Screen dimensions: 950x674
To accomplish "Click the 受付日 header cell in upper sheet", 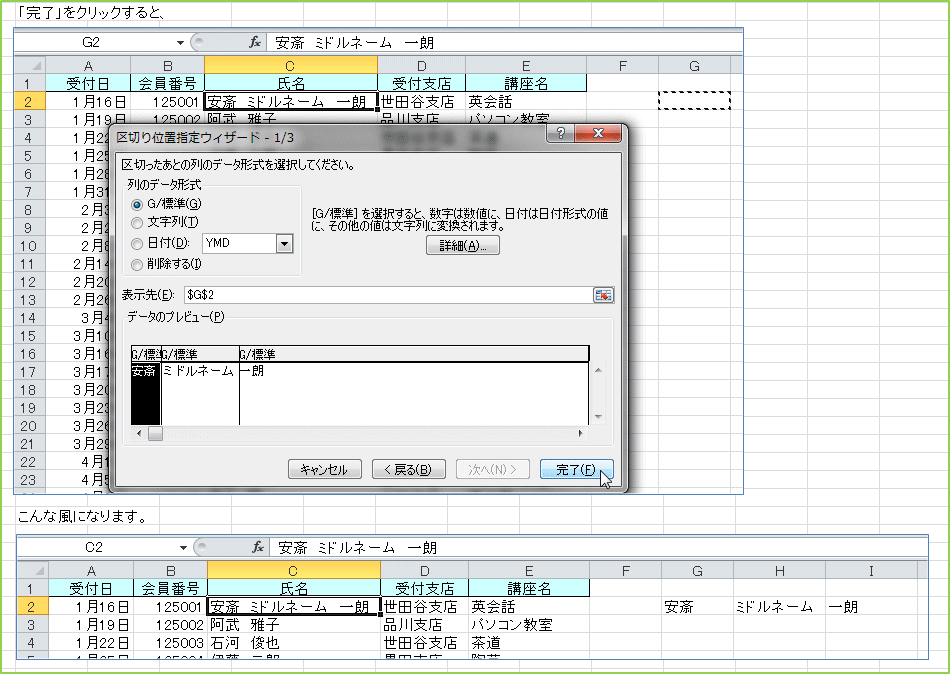I will tap(88, 83).
